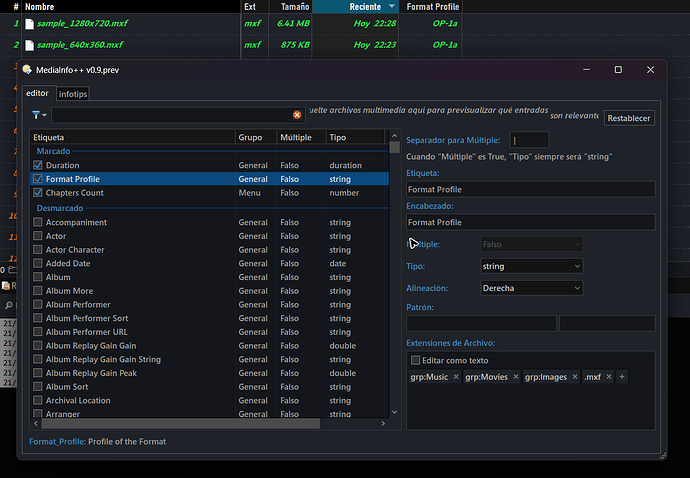The image size is (690, 478).
Task: Add a new file extension with plus
Action: point(622,377)
